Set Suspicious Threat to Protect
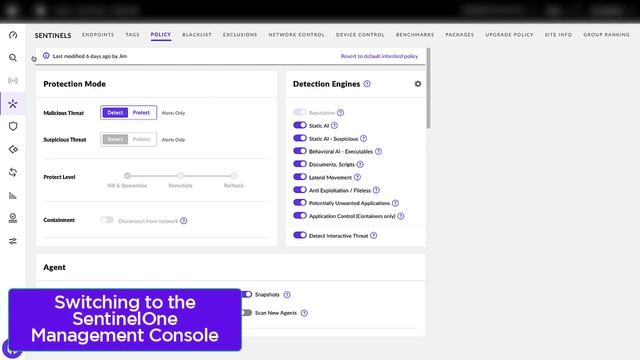 pyautogui.click(x=141, y=139)
